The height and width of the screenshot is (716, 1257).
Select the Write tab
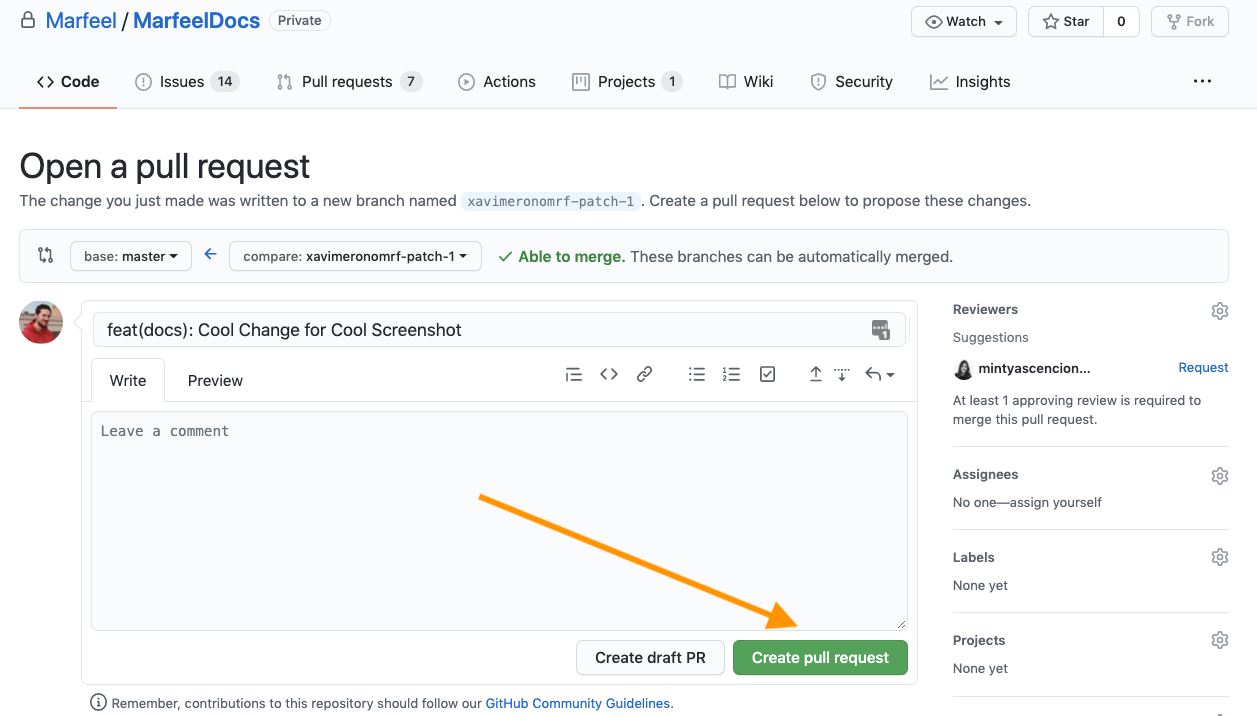(128, 380)
